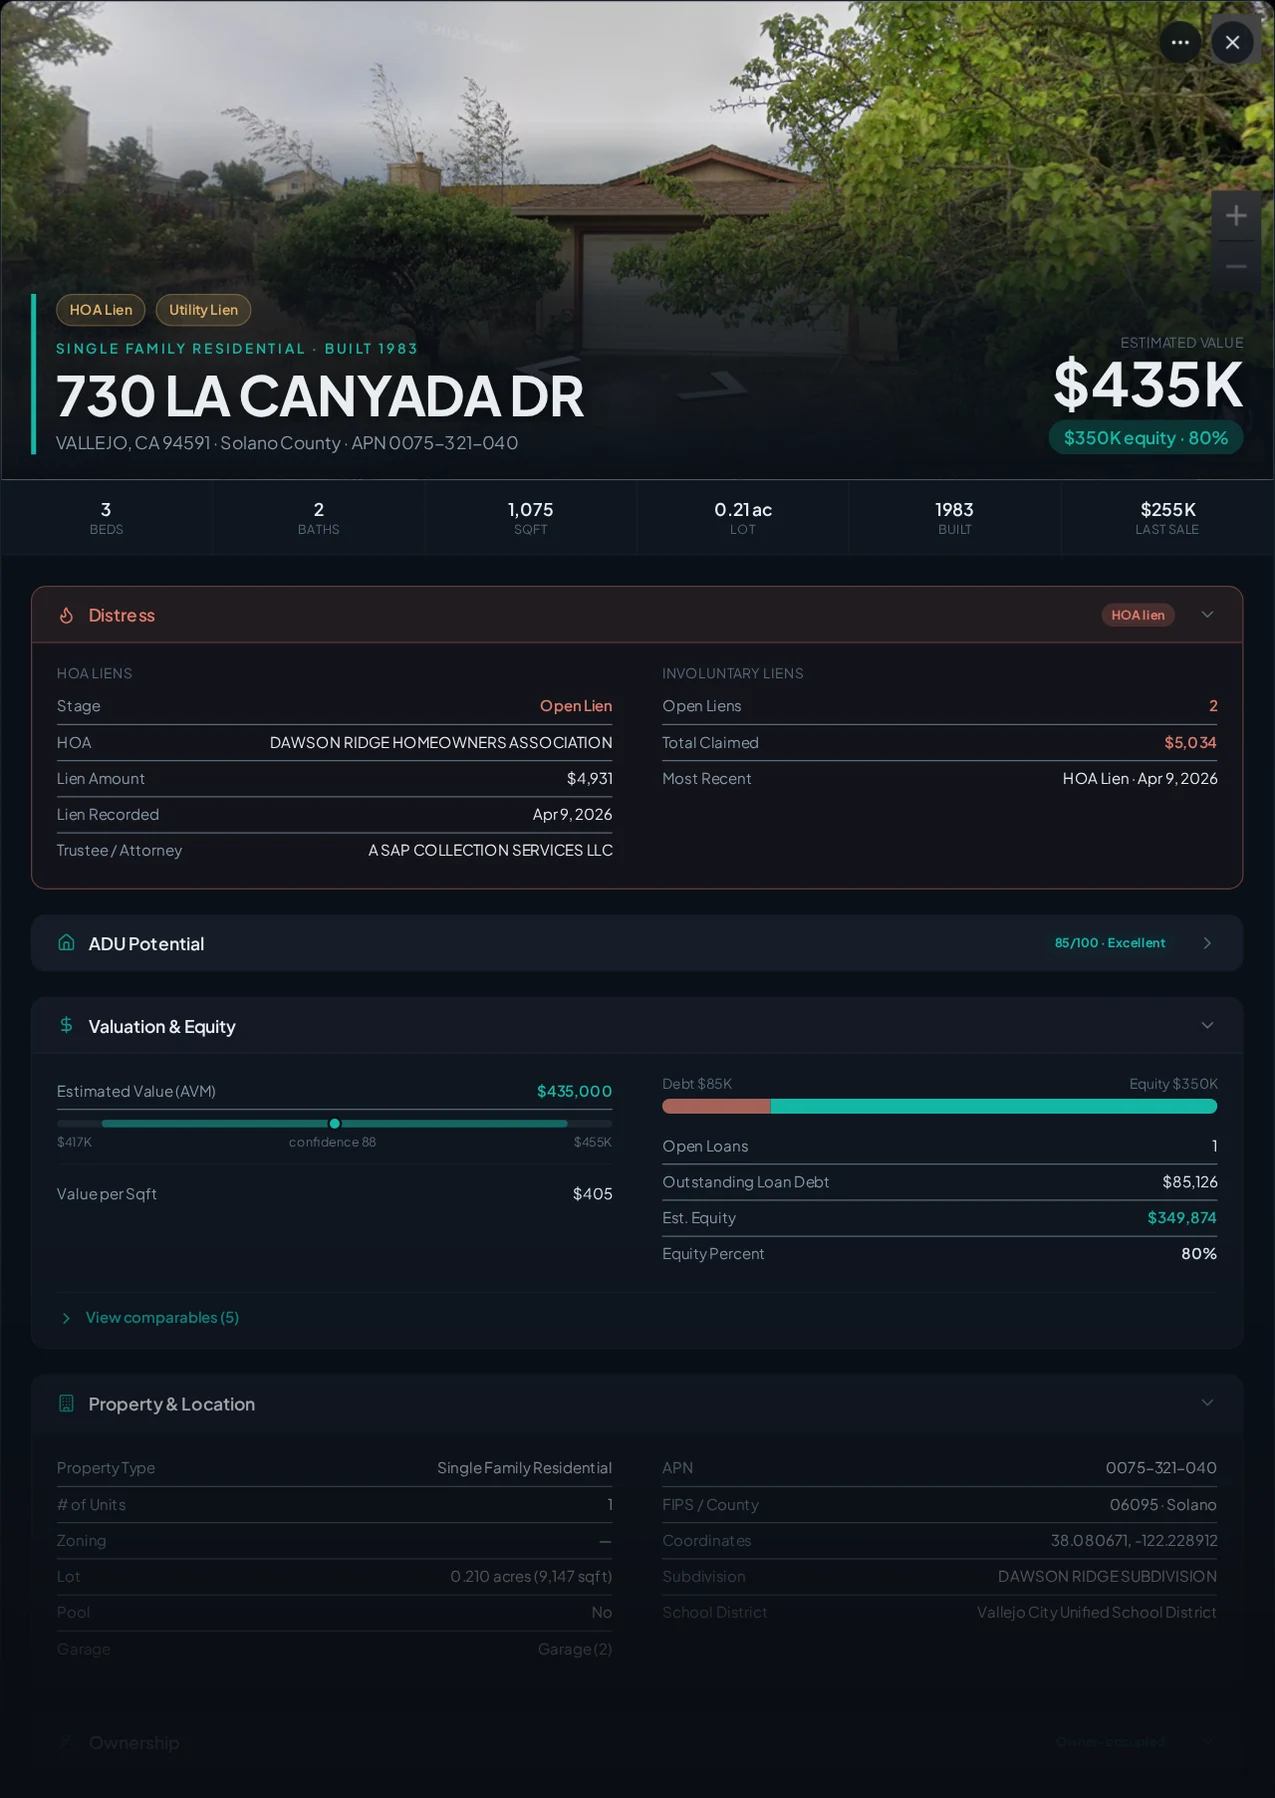This screenshot has width=1275, height=1798.
Task: Click the $405 value per sqft
Action: tap(592, 1194)
